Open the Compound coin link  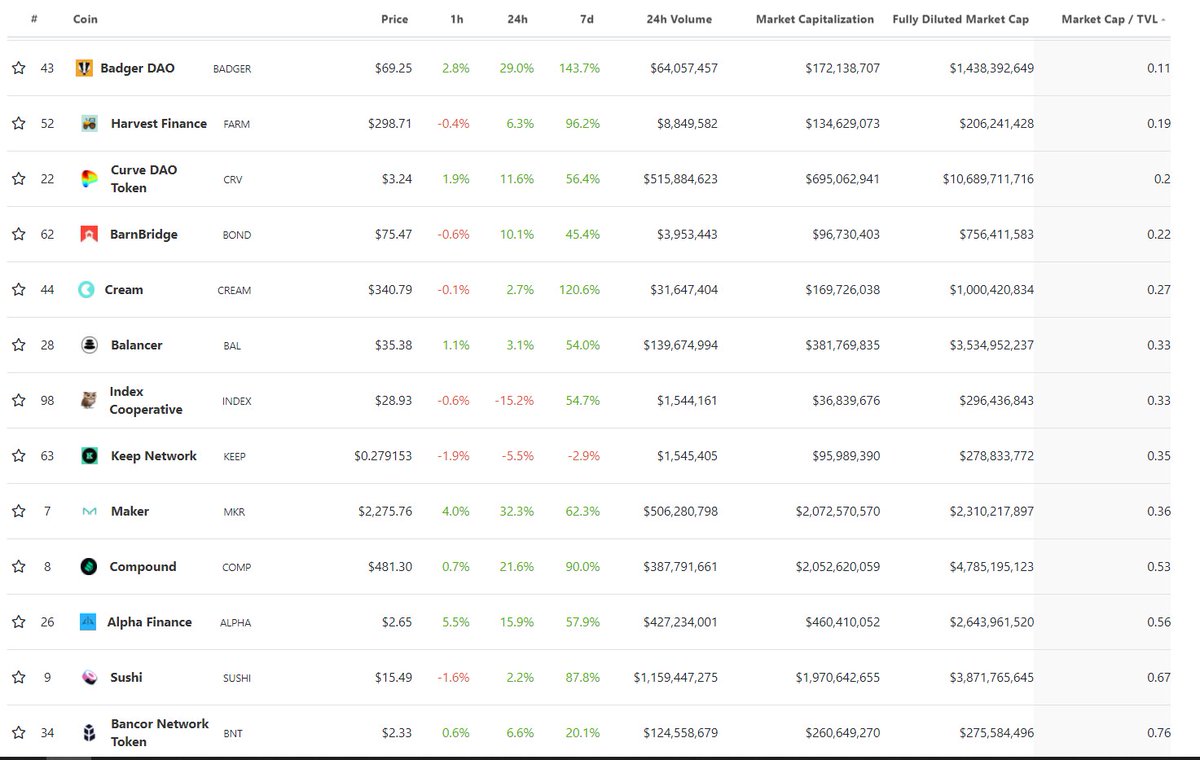(x=143, y=566)
